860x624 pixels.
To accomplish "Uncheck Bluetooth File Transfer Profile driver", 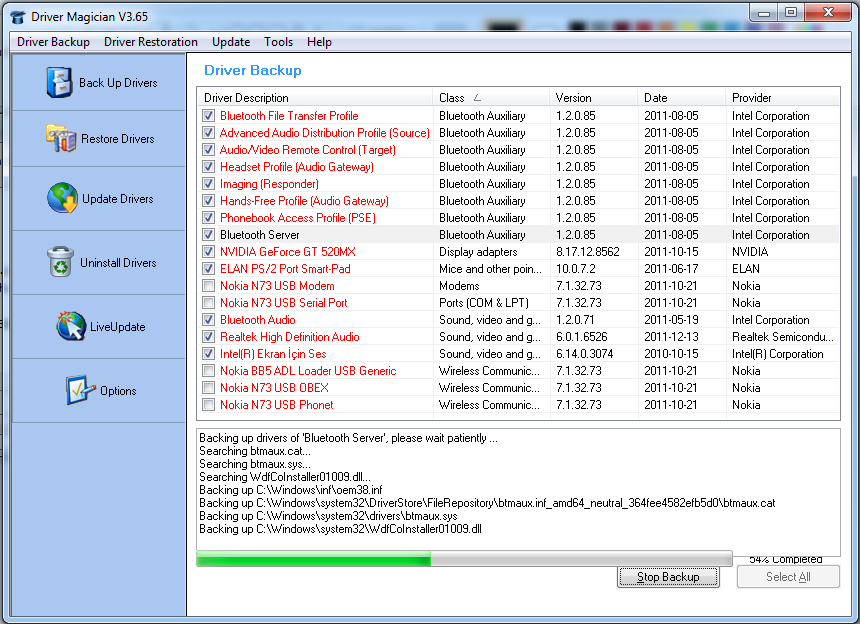I will click(x=208, y=116).
